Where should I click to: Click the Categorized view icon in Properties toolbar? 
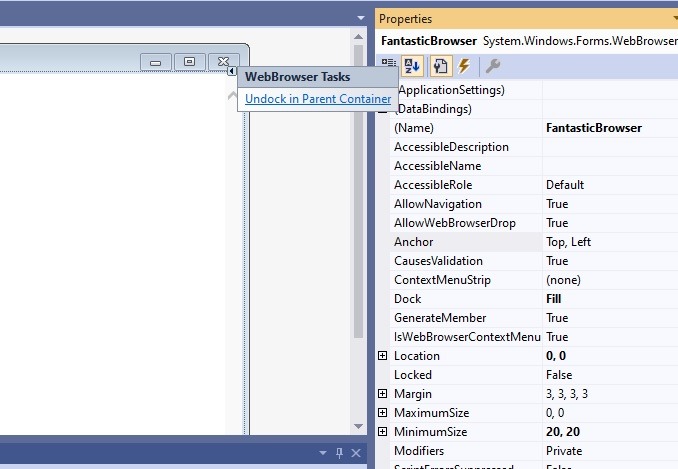(x=389, y=64)
